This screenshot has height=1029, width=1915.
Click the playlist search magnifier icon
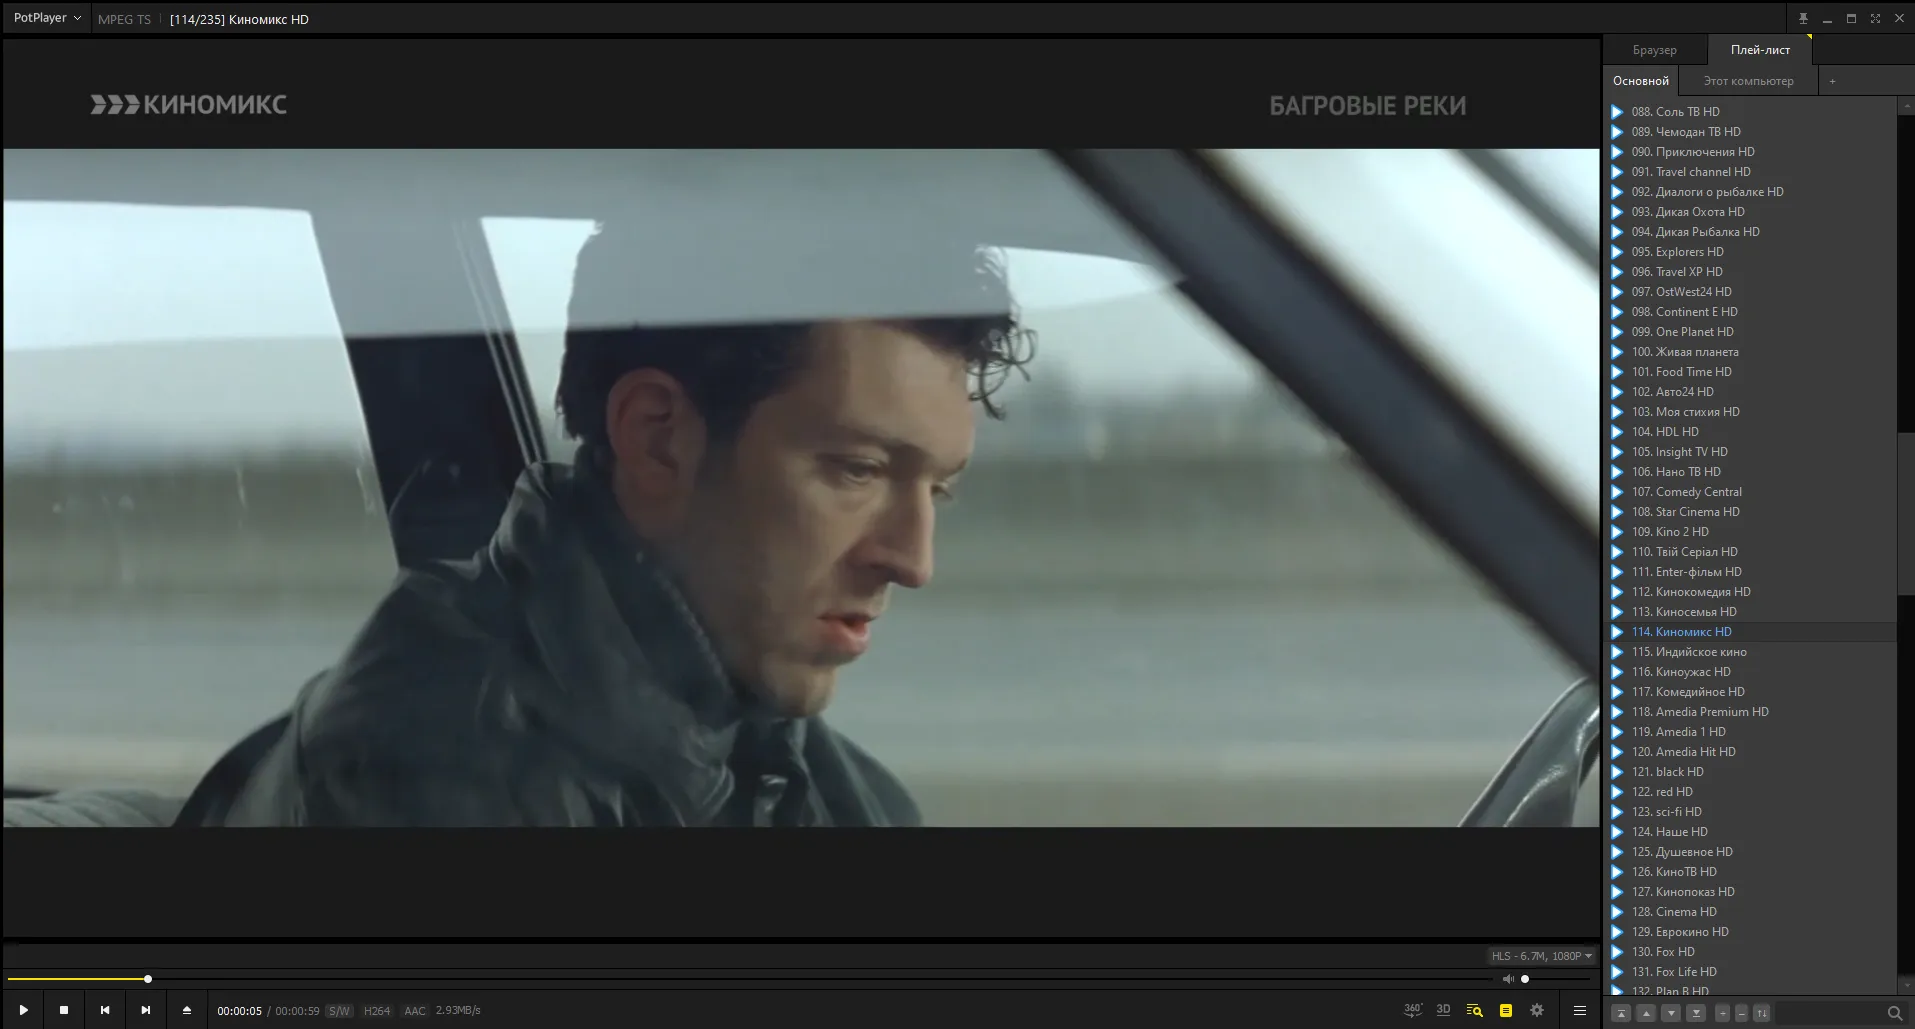pyautogui.click(x=1894, y=1013)
